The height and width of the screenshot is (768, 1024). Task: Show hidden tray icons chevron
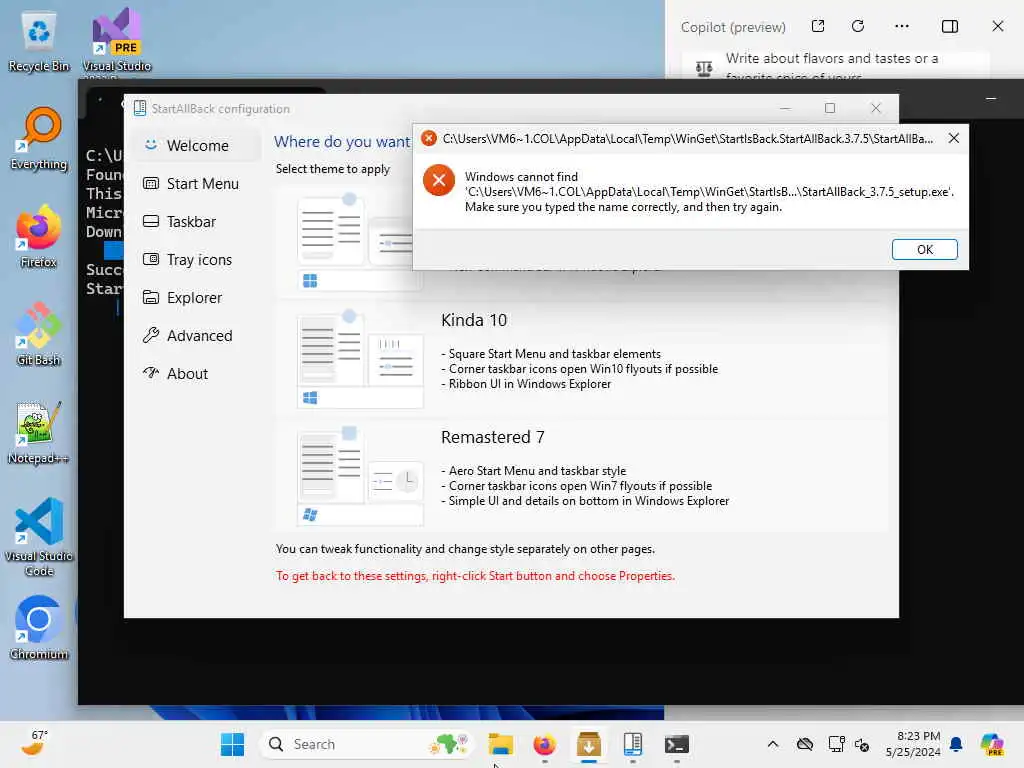[773, 744]
